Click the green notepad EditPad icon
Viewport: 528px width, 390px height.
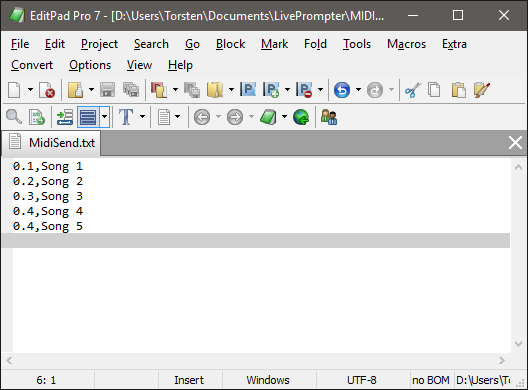(268, 117)
